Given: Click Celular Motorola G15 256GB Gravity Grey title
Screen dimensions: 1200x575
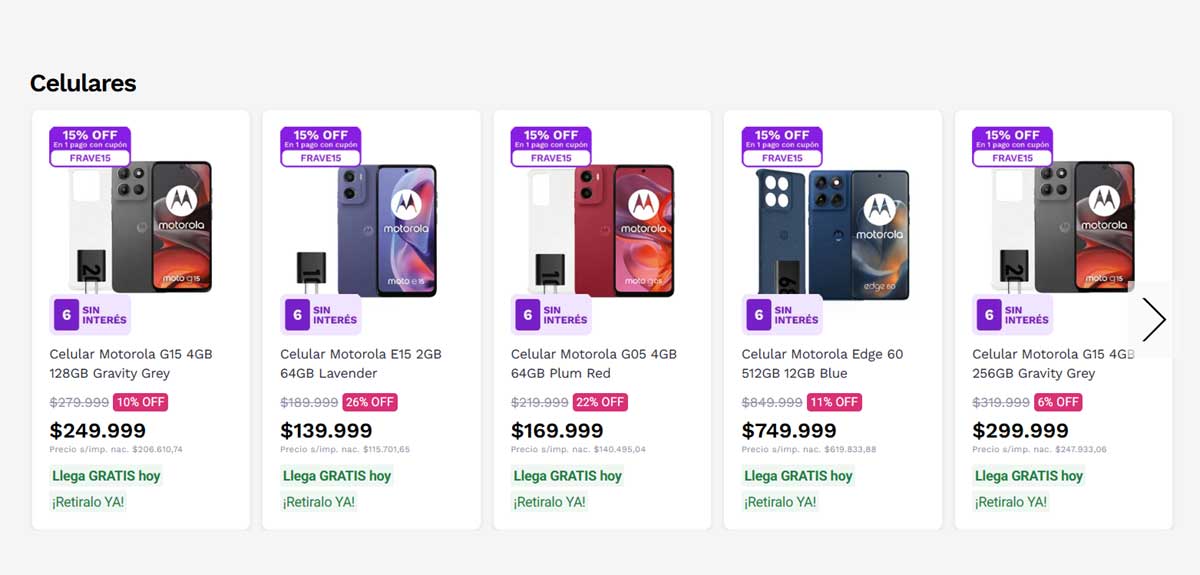Looking at the screenshot, I should 1050,364.
